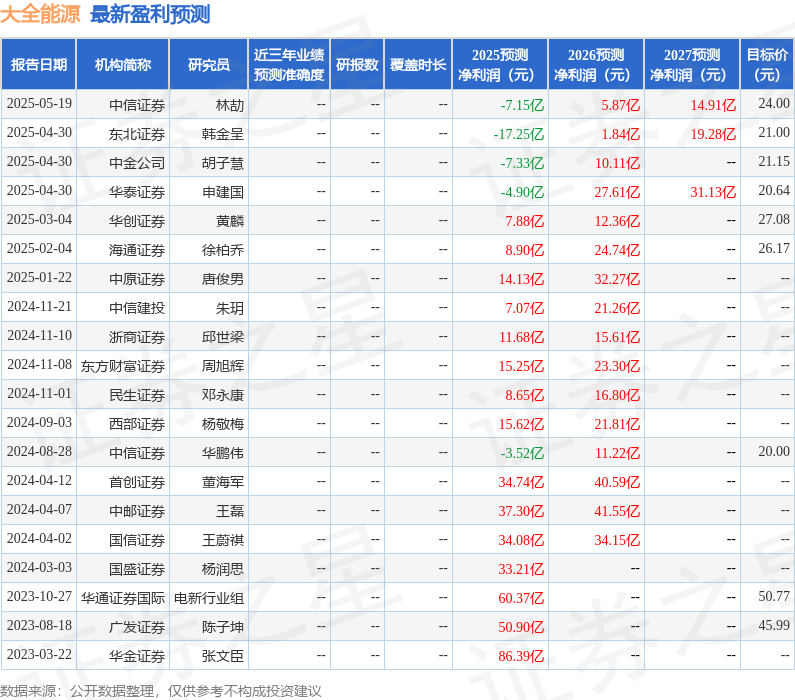The width and height of the screenshot is (795, 700).
Task: Select 华通证券国际 institution cell
Action: [x=123, y=598]
